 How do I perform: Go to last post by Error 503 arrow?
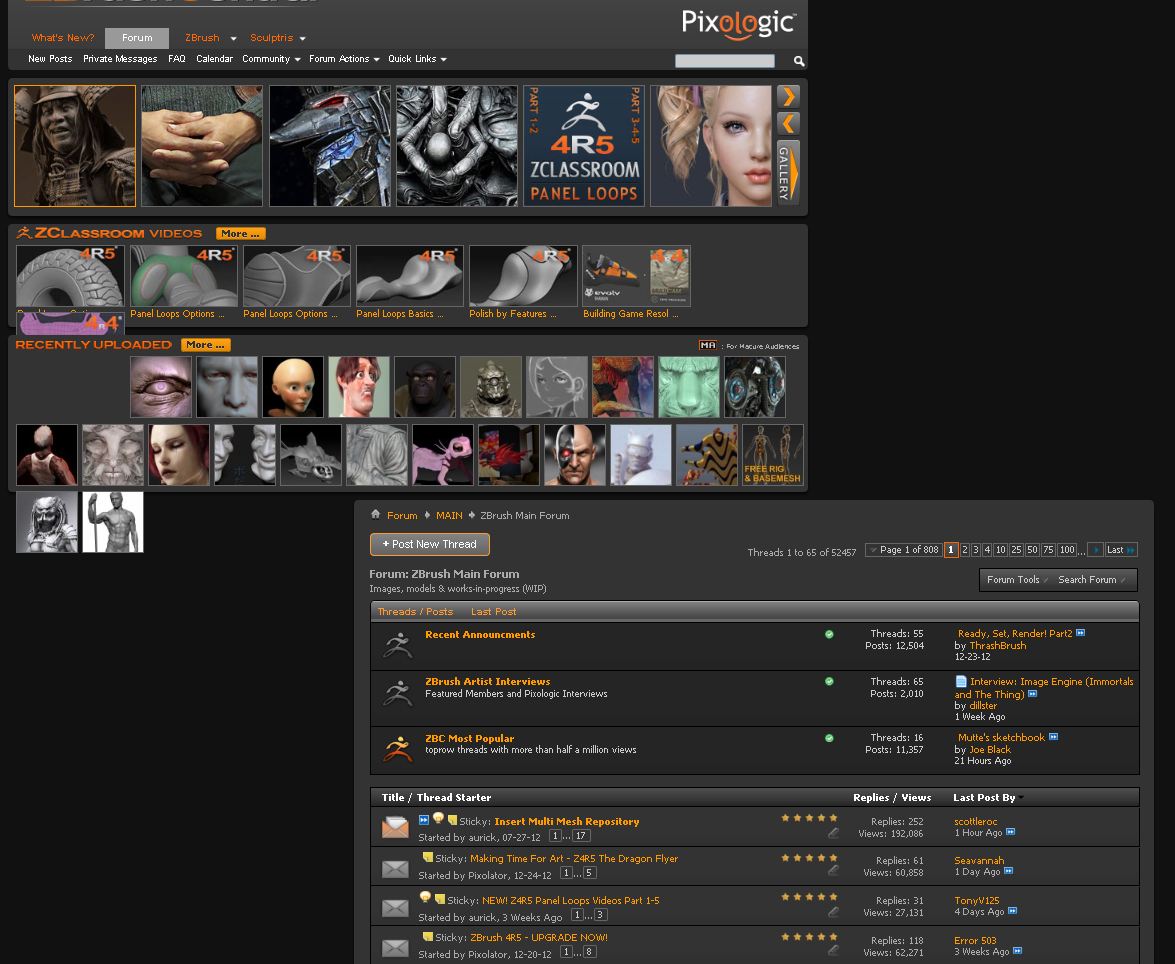coord(1018,951)
